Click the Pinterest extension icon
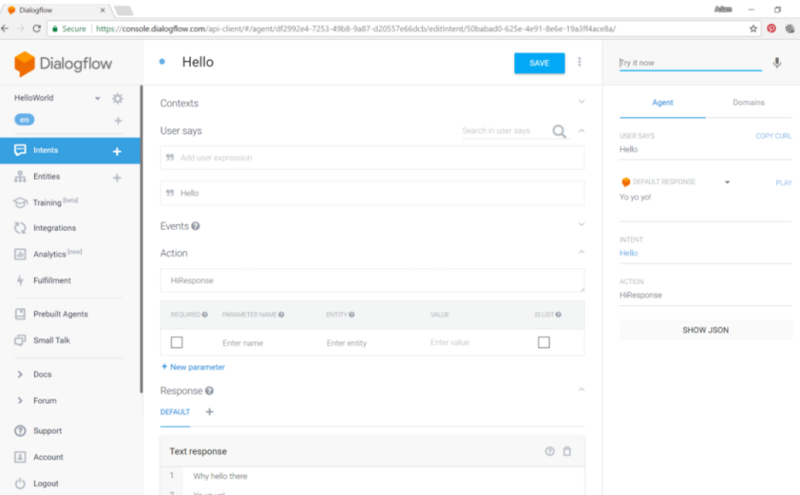This screenshot has width=800, height=495. pos(771,29)
